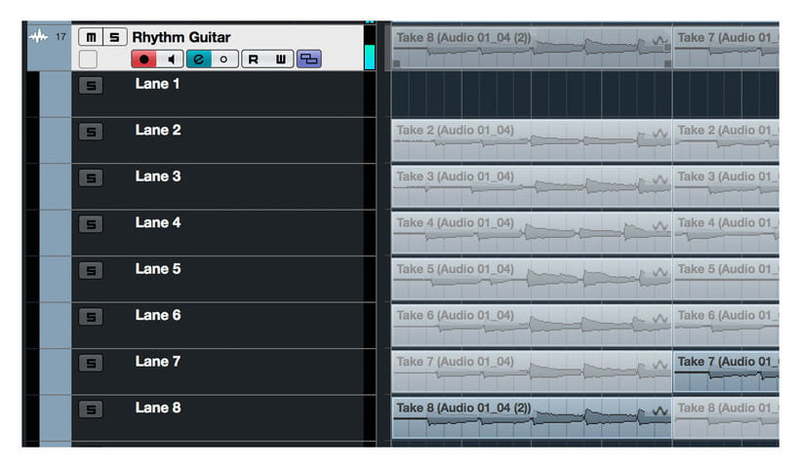Click waveform icon on Lane 8 Take 8 clip

point(660,411)
